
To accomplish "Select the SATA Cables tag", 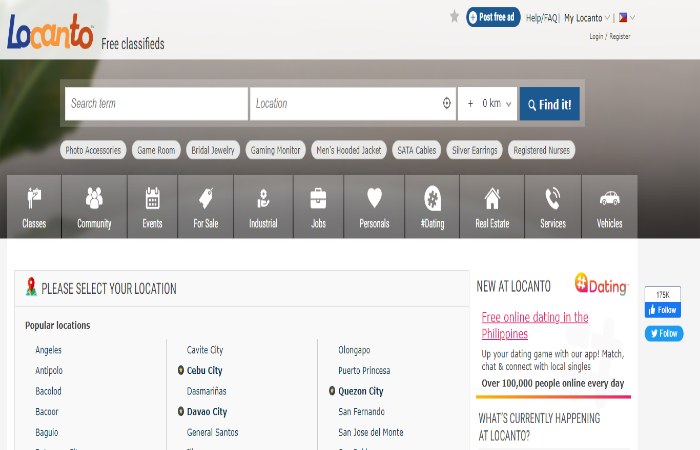I will pyautogui.click(x=417, y=150).
